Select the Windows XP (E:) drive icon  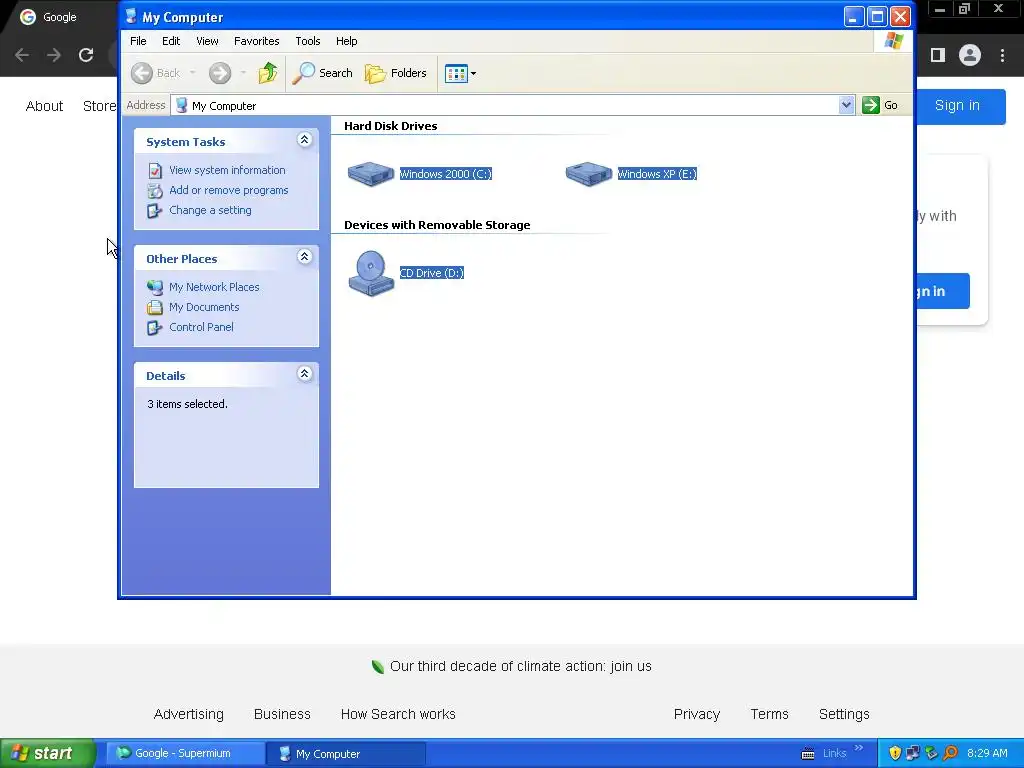coord(588,174)
